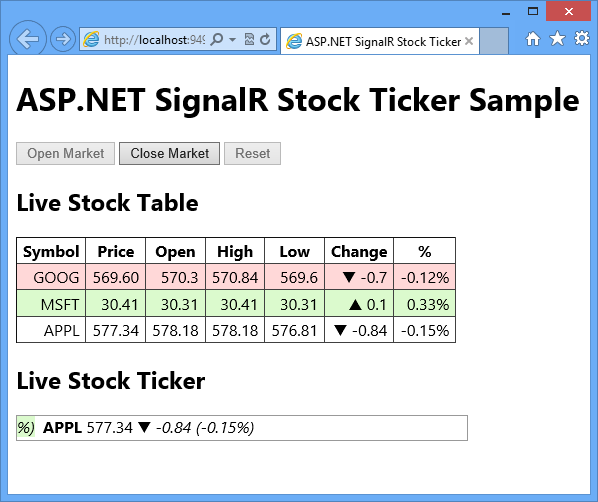Viewport: 598px width, 502px height.
Task: Refresh the page with the reload icon
Action: pos(265,39)
